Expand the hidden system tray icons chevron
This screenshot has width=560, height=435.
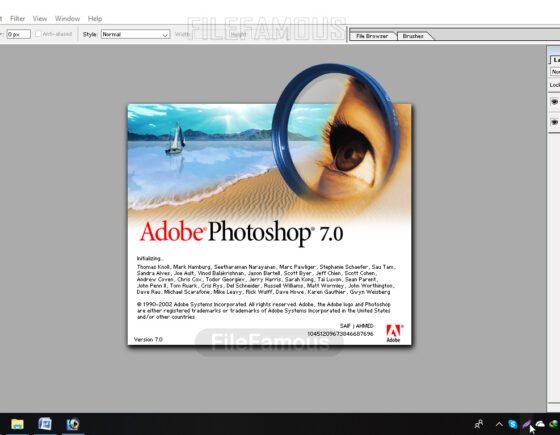click(499, 424)
